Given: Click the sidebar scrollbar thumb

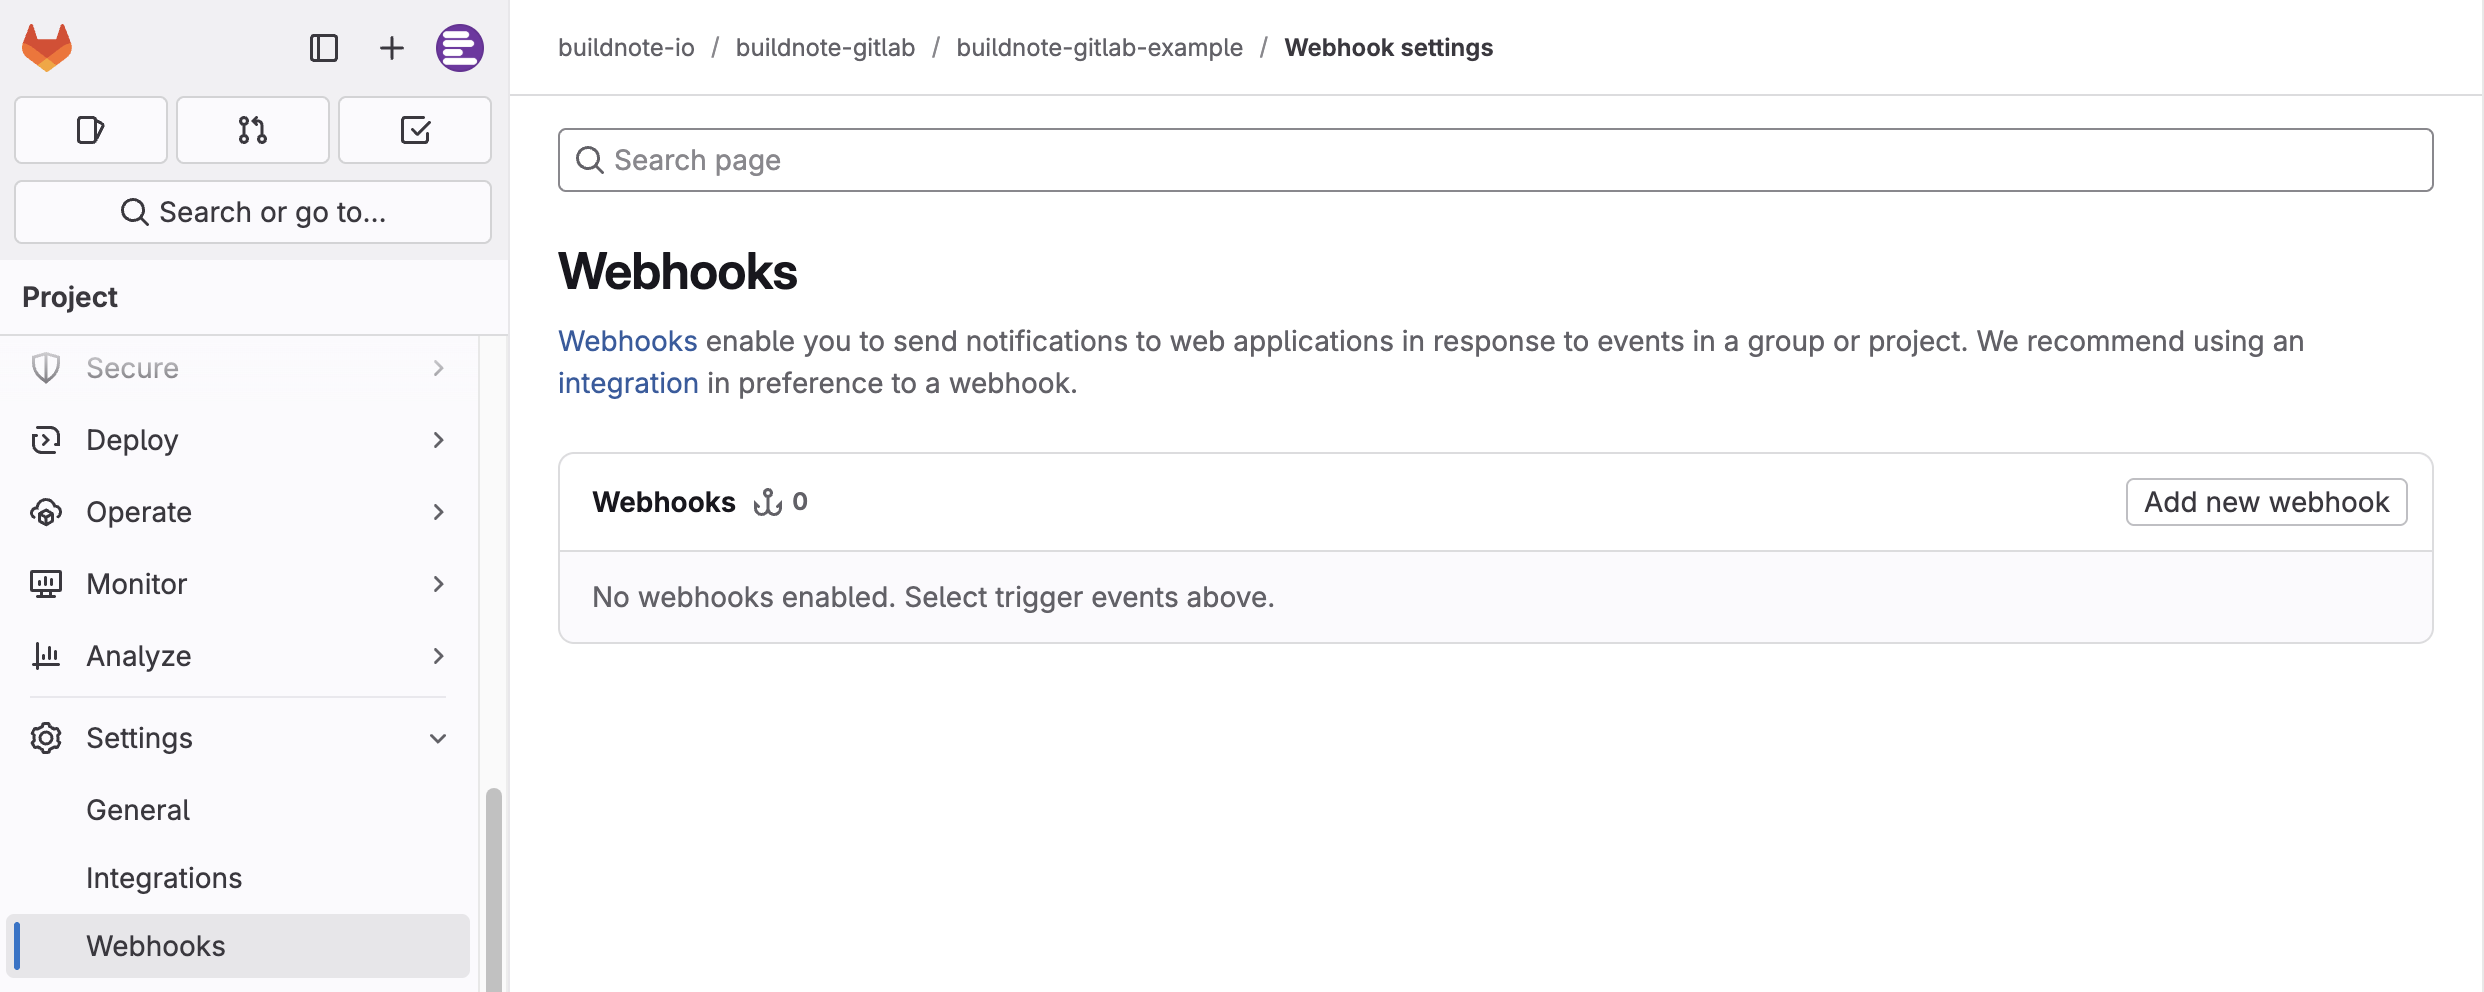Looking at the screenshot, I should [493, 888].
